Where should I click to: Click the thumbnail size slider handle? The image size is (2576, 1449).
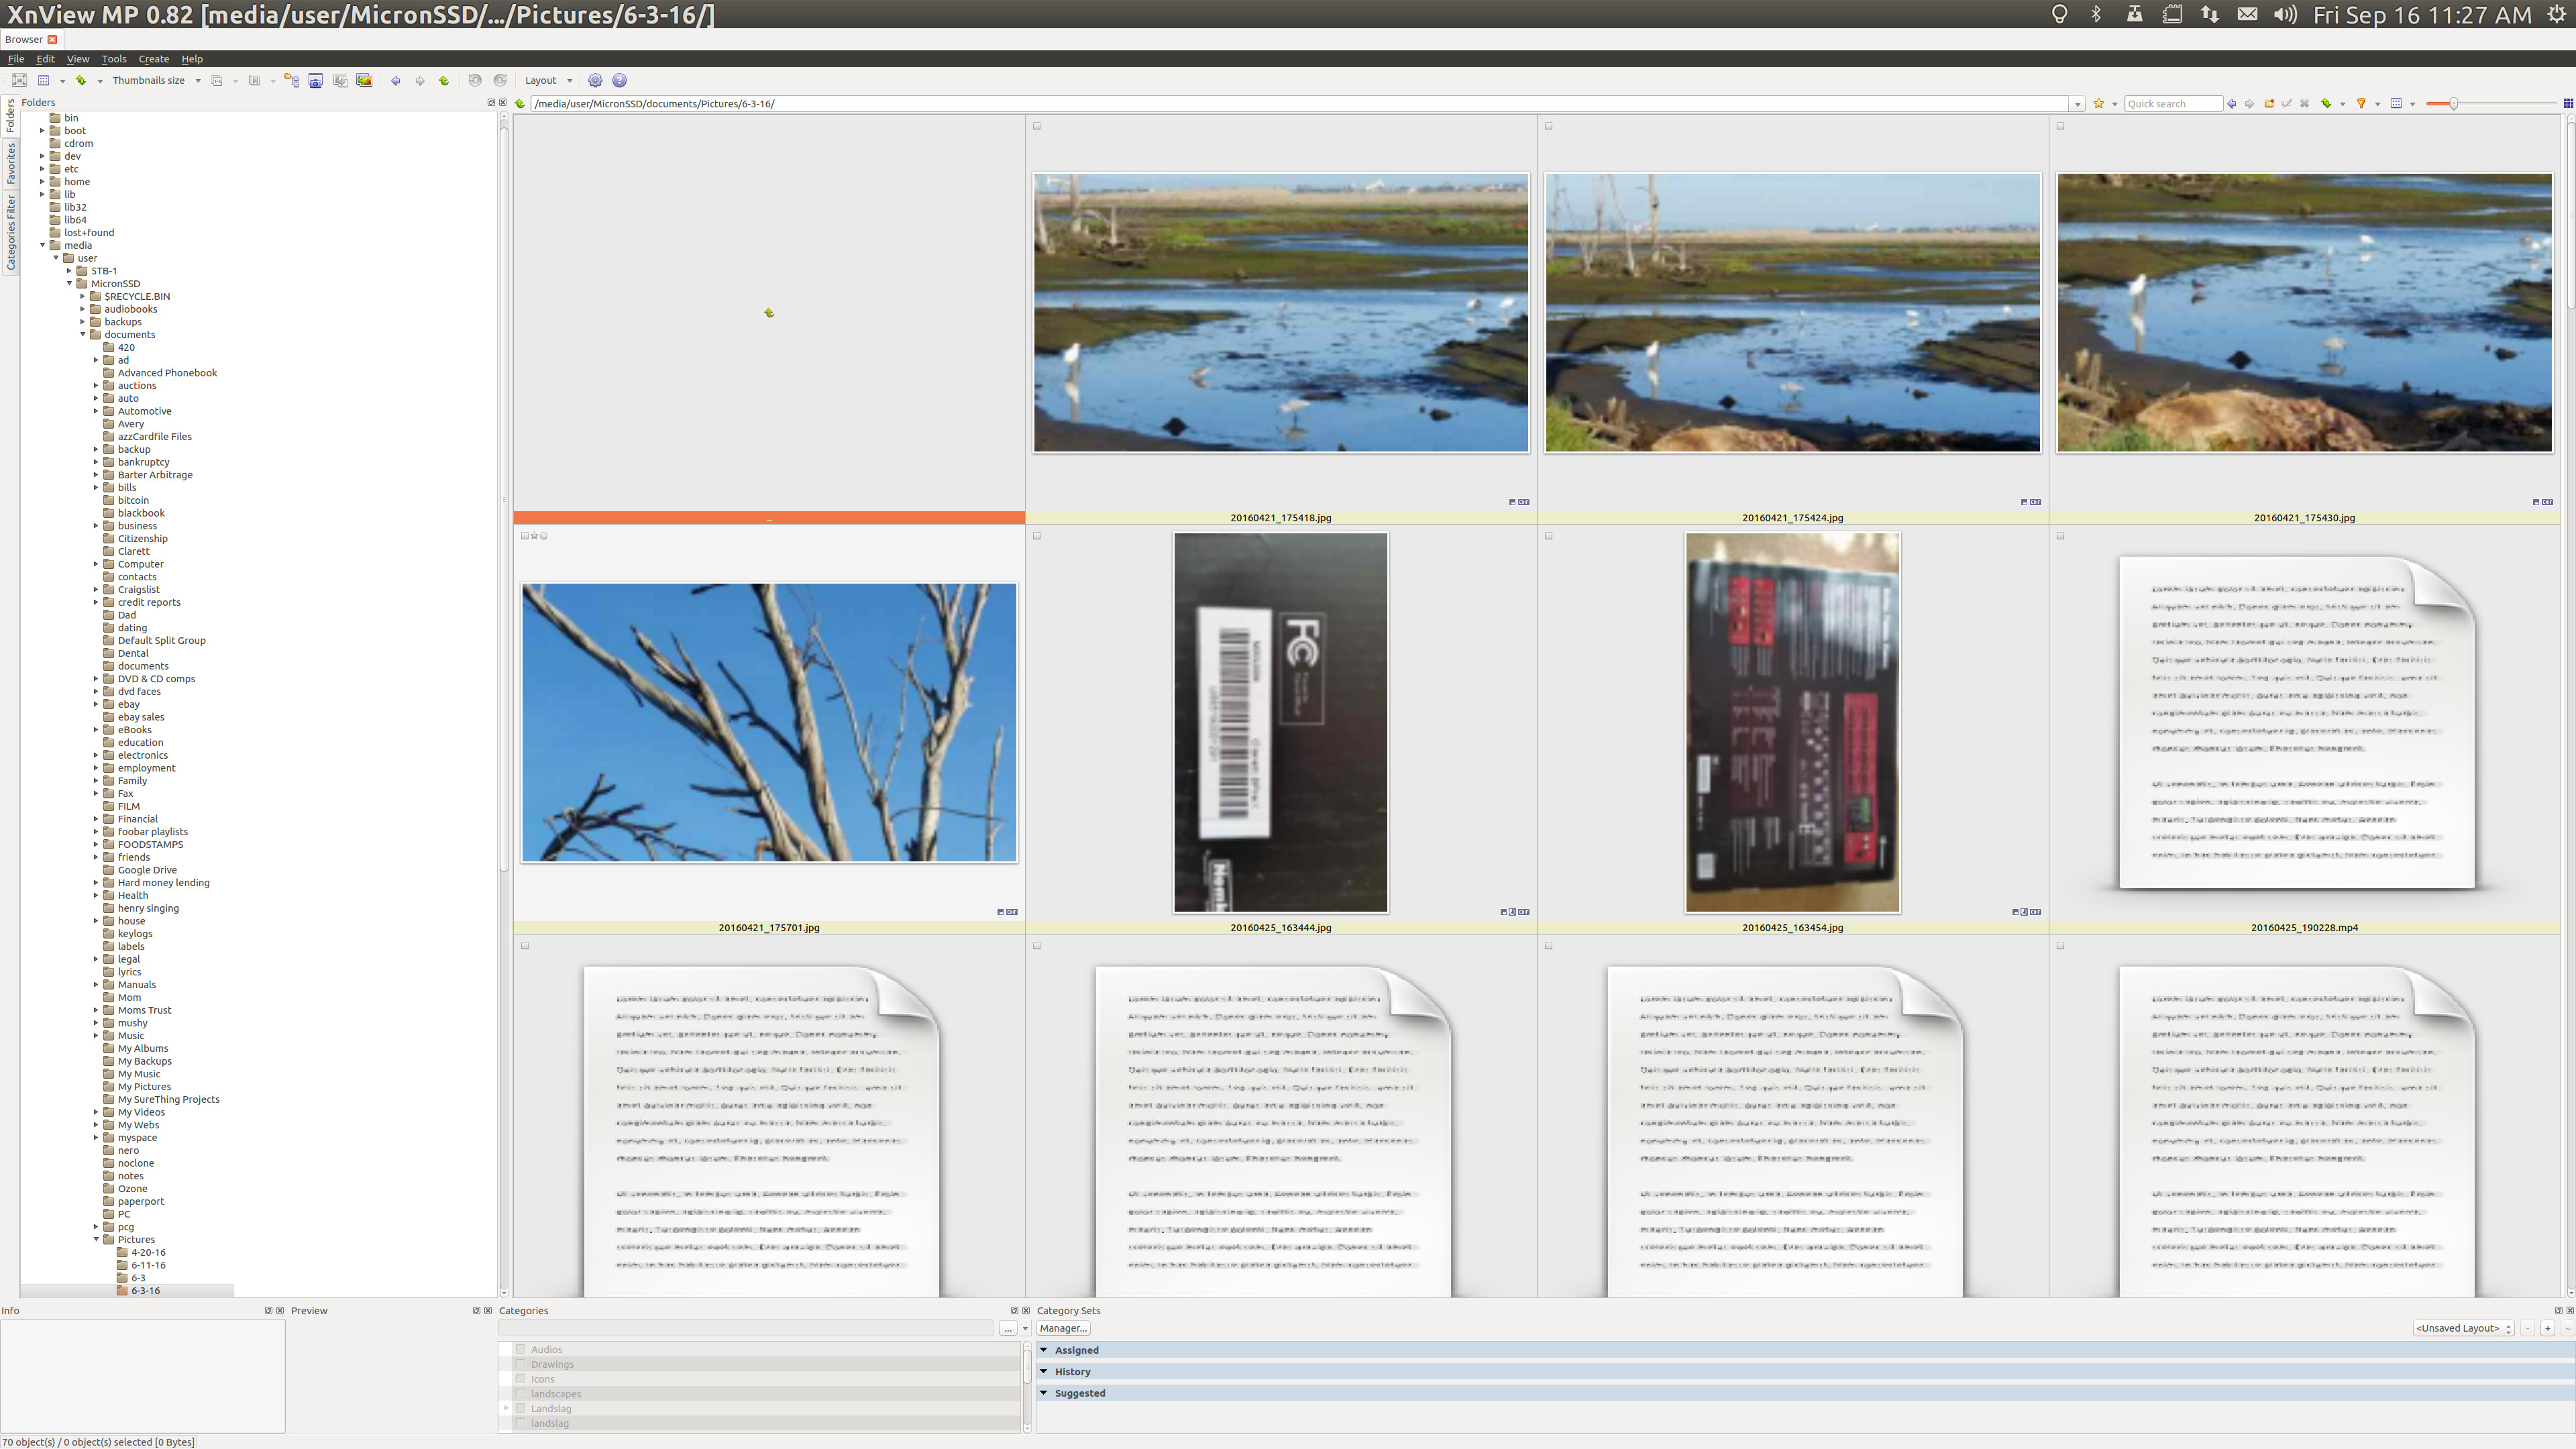click(2453, 104)
